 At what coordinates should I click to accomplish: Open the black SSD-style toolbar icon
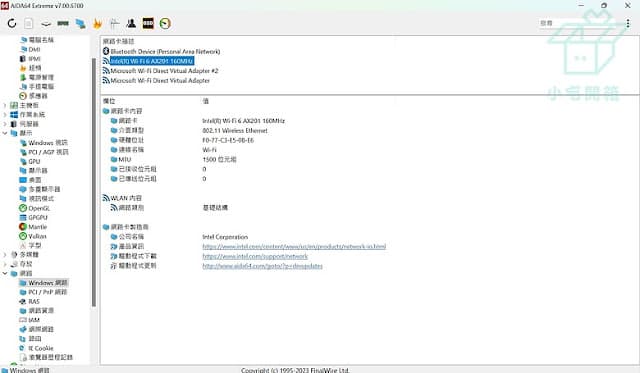(x=148, y=23)
